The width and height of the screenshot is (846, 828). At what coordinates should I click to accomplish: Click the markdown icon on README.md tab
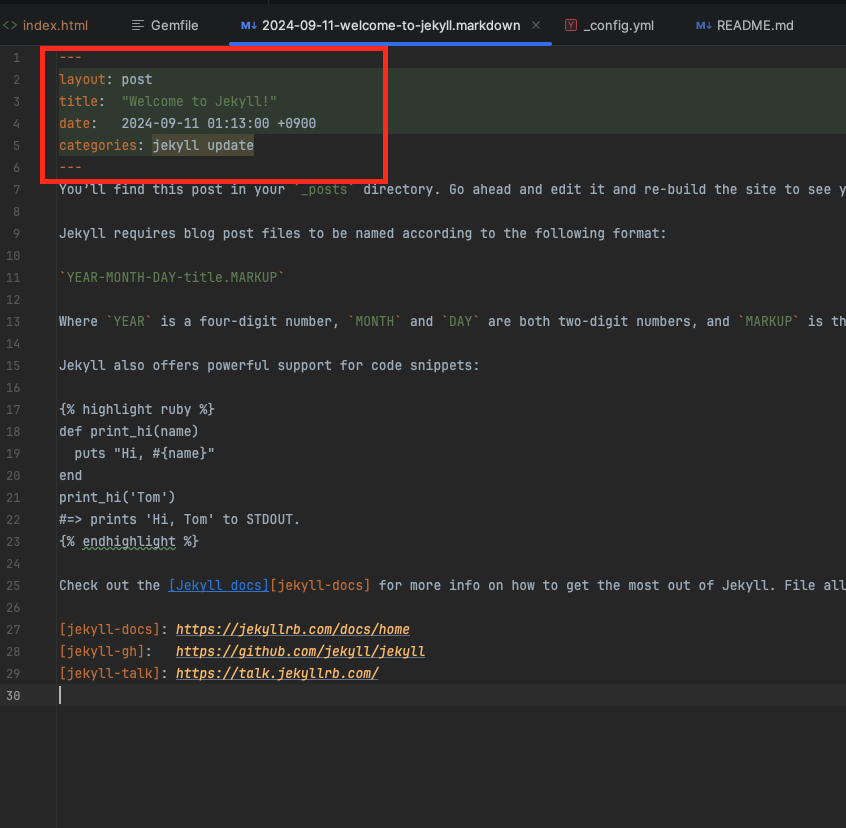pos(704,25)
